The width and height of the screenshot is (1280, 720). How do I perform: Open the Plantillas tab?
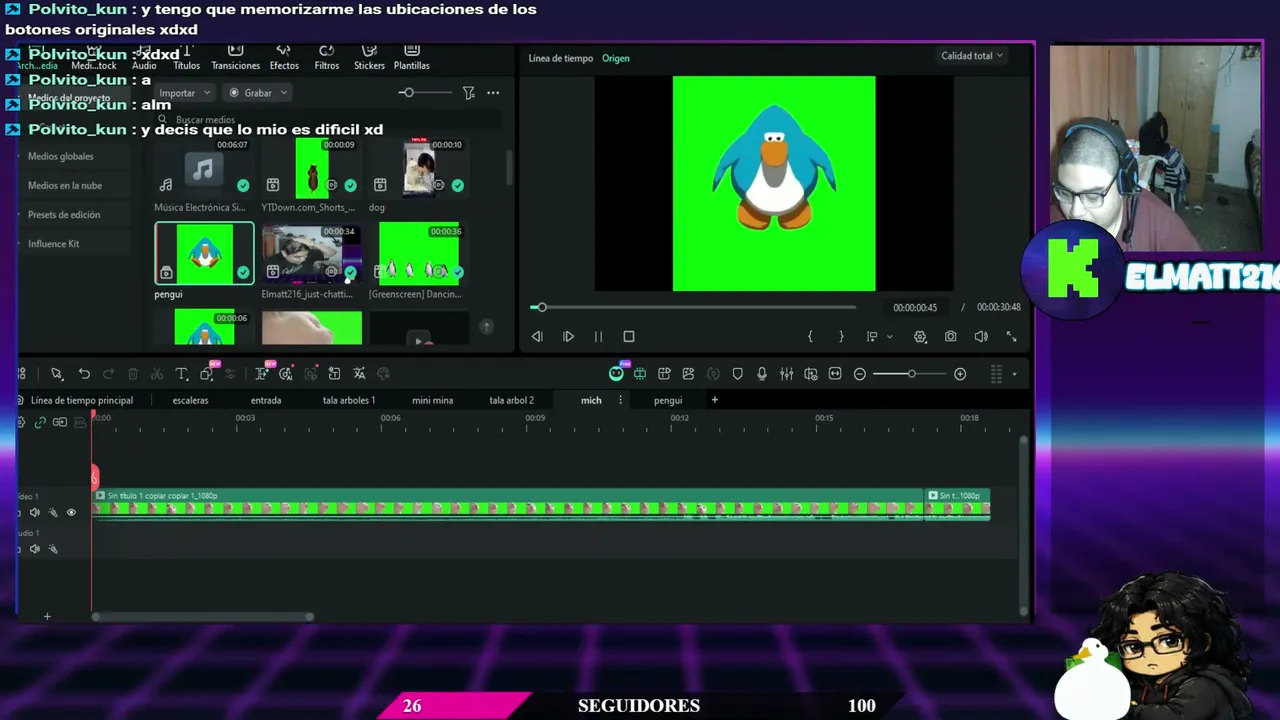coord(412,58)
